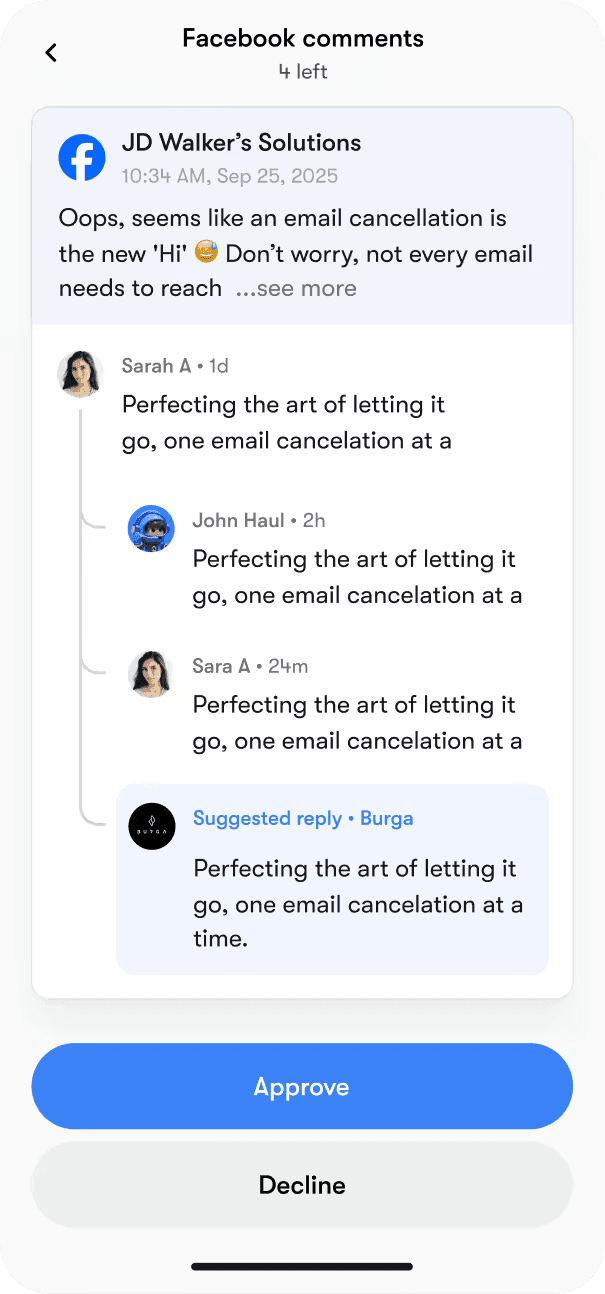Open John Haul's blue avatar
The height and width of the screenshot is (1294, 605).
pos(151,528)
